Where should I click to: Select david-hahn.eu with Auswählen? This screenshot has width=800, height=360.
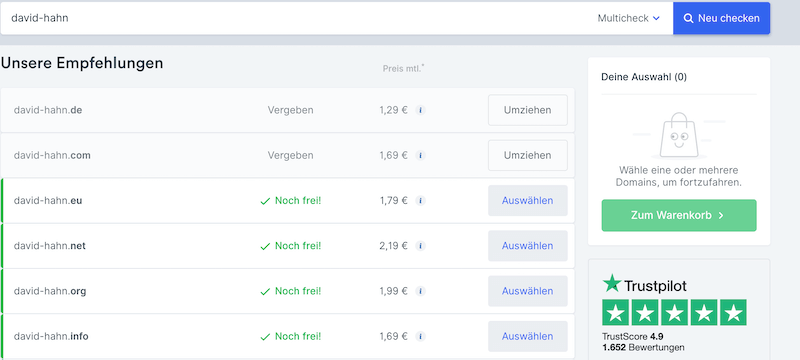tap(528, 201)
